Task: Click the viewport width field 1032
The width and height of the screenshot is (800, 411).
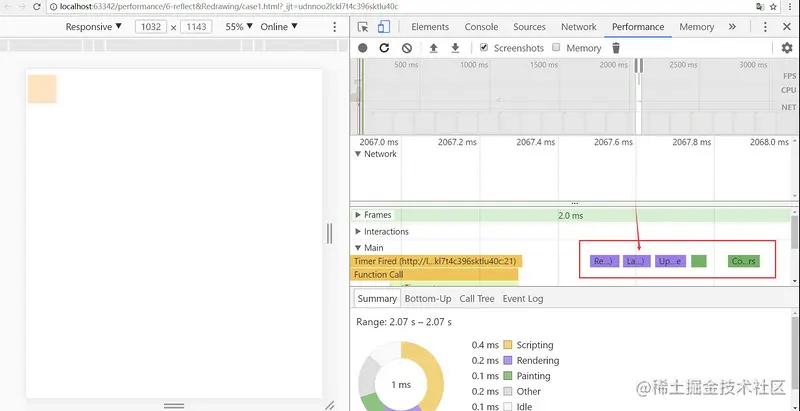Action: [151, 27]
